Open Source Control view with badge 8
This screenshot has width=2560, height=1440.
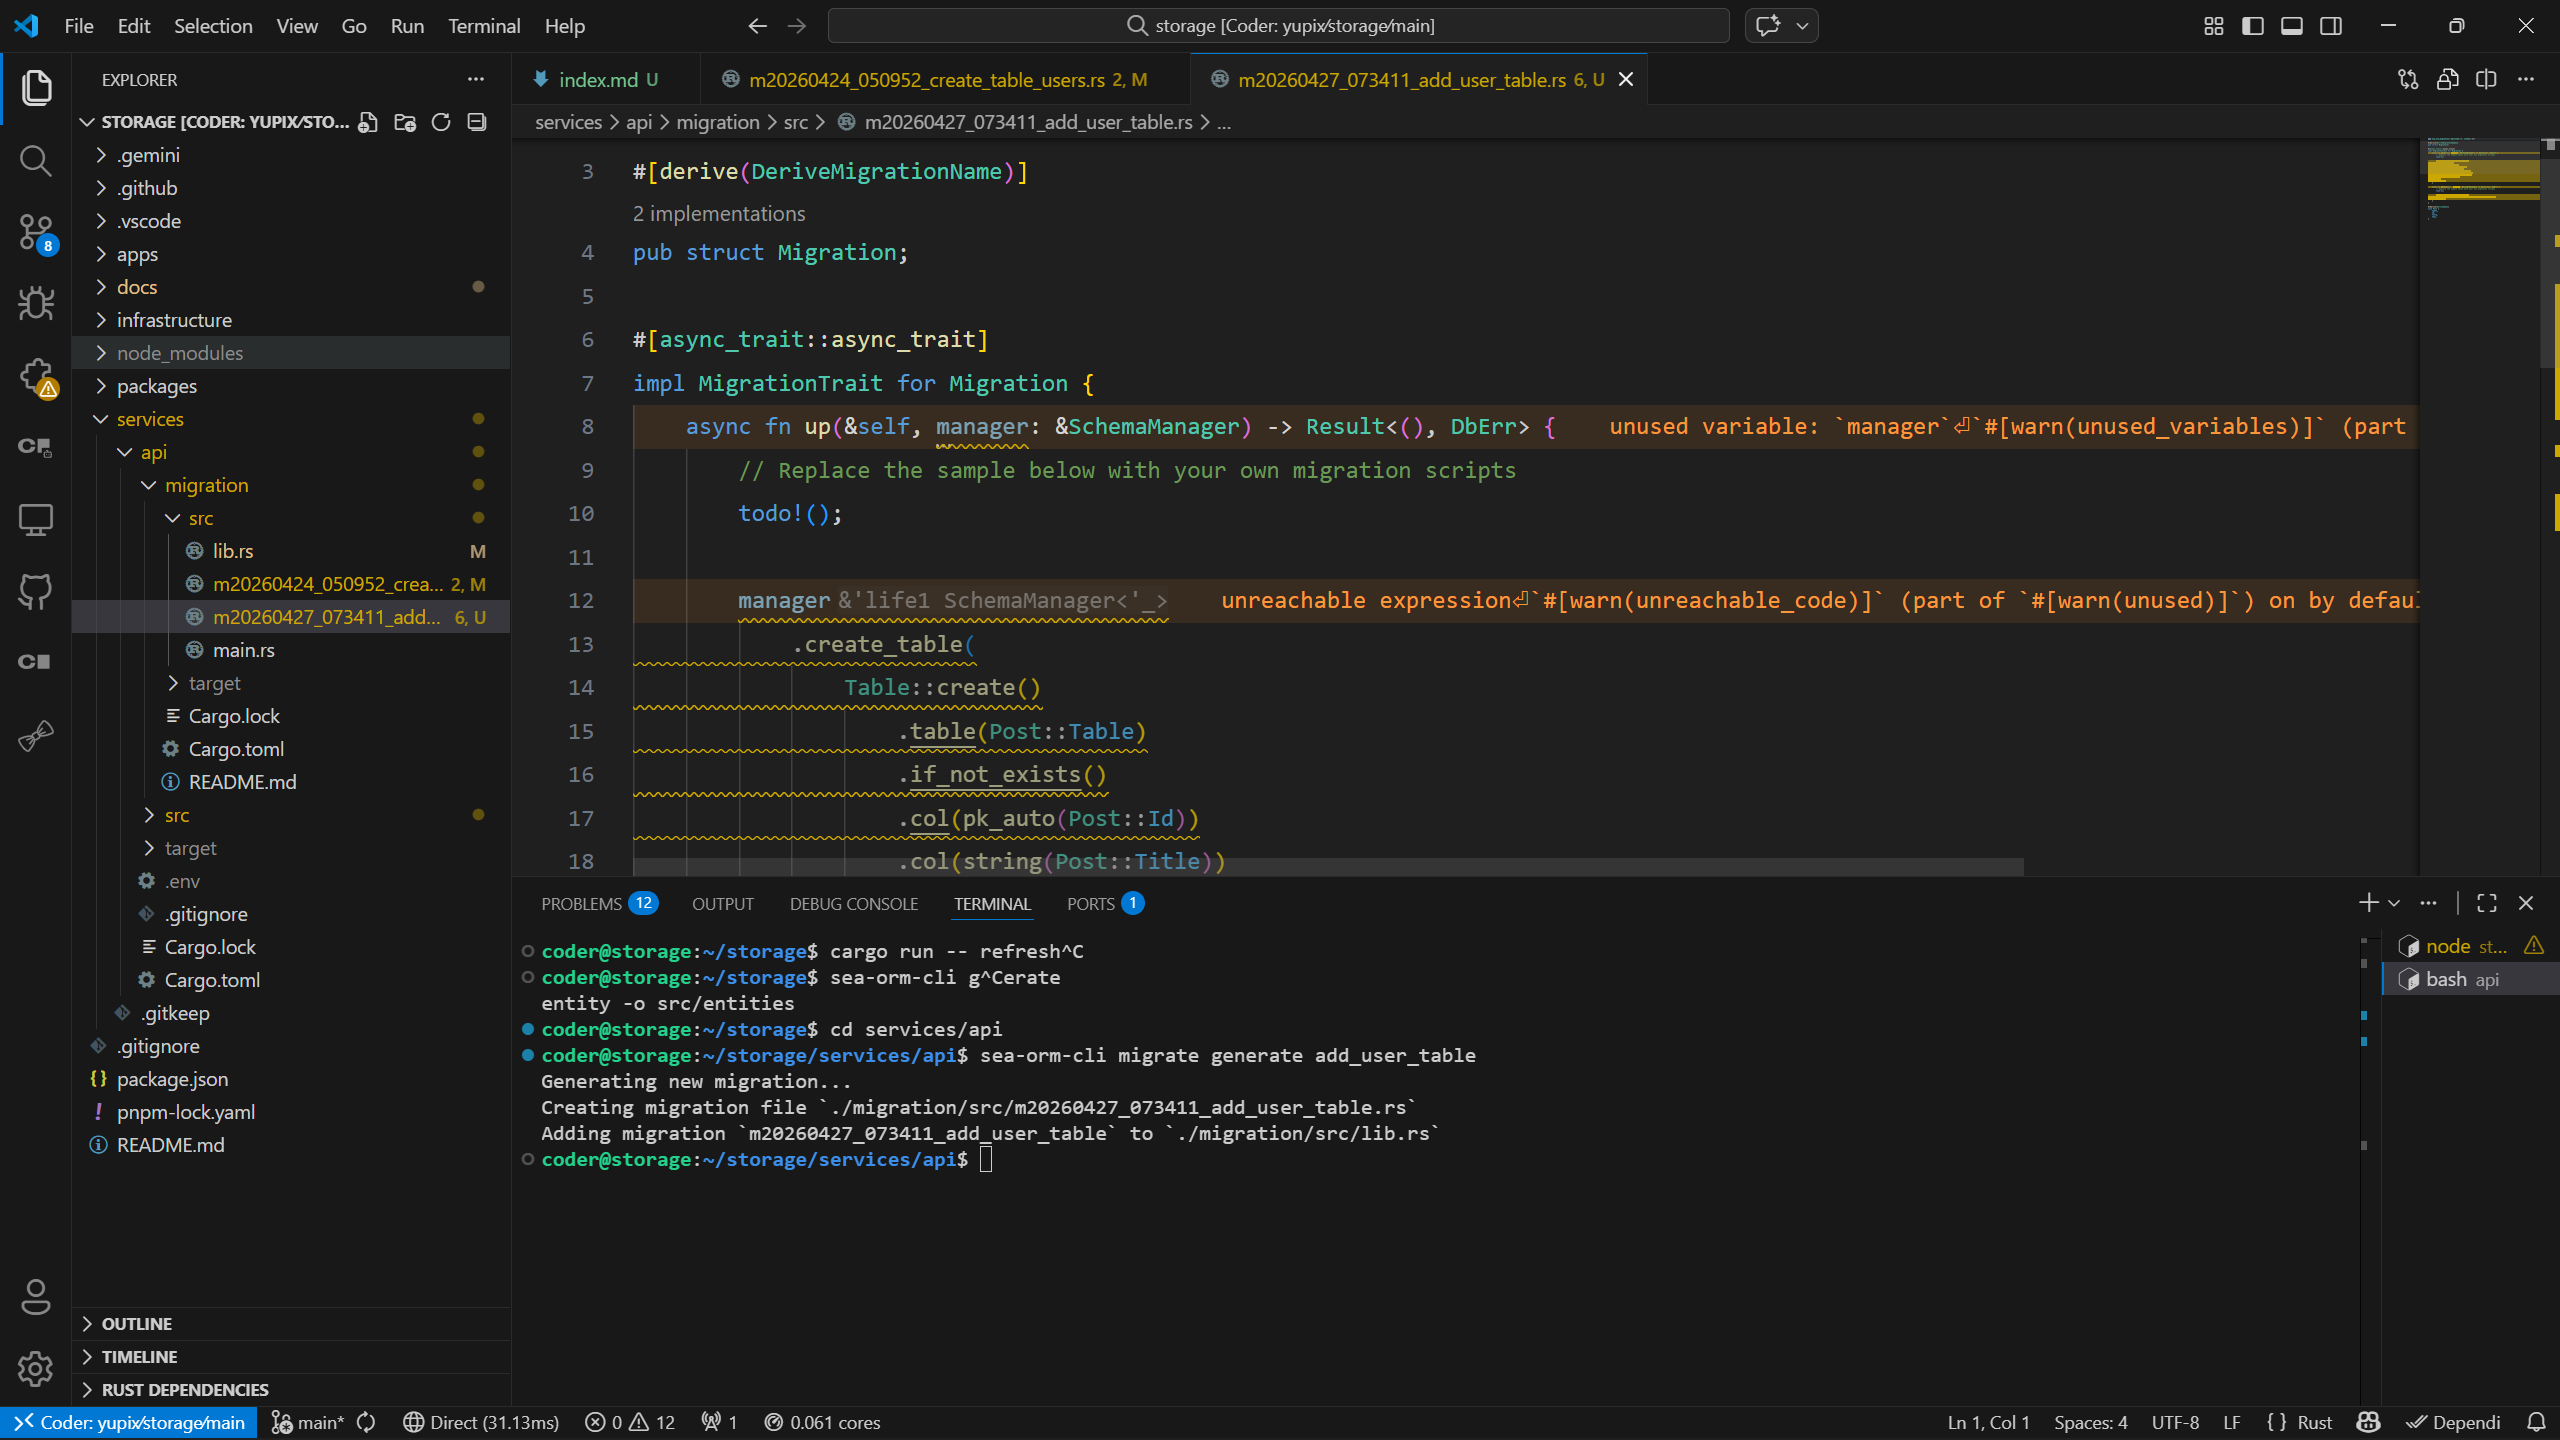tap(36, 232)
